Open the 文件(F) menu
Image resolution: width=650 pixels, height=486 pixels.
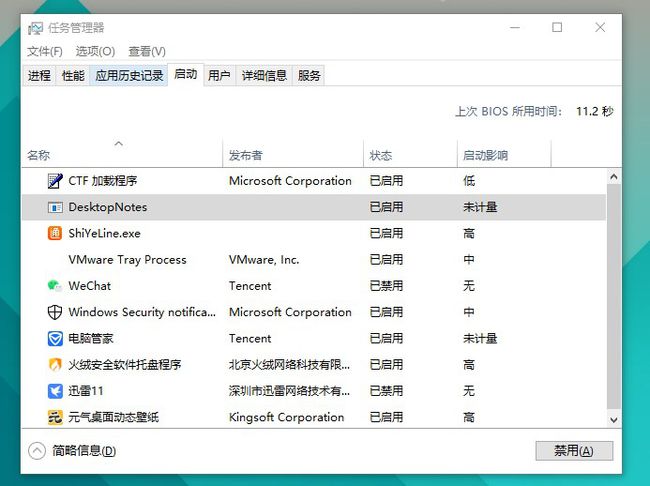click(x=45, y=51)
